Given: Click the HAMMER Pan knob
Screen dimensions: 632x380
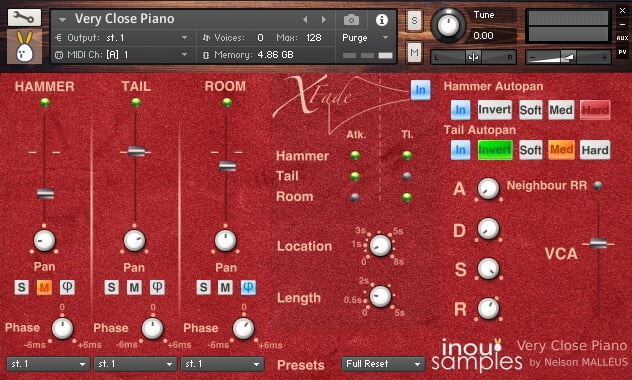Looking at the screenshot, I should (44, 241).
